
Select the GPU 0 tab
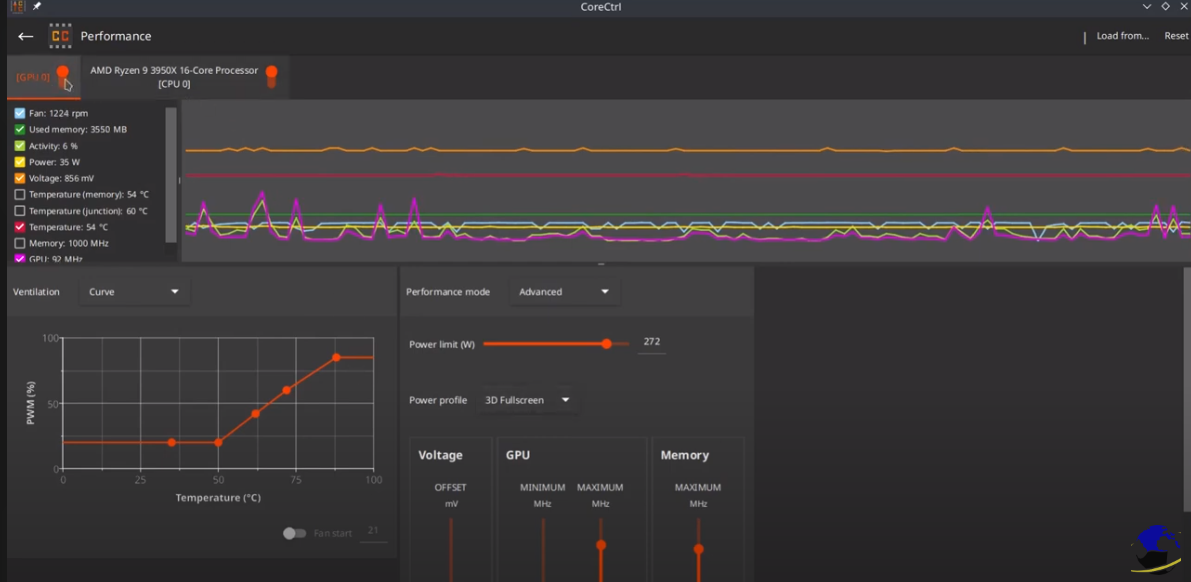point(32,77)
